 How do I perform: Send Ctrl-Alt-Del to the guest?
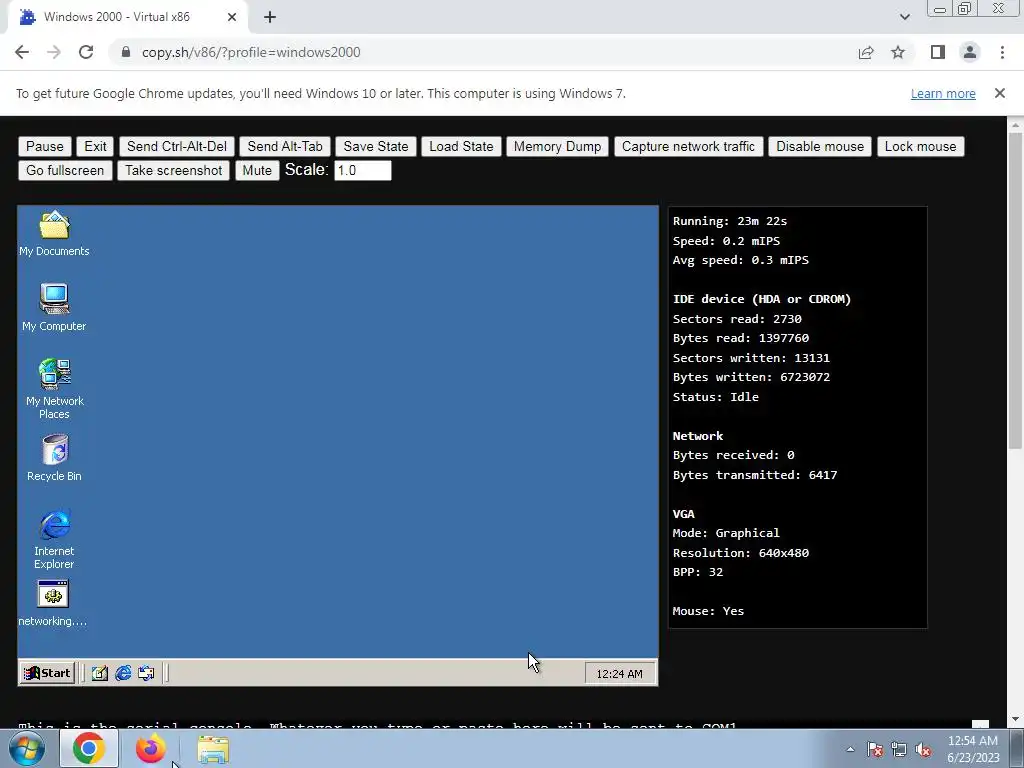coord(177,146)
